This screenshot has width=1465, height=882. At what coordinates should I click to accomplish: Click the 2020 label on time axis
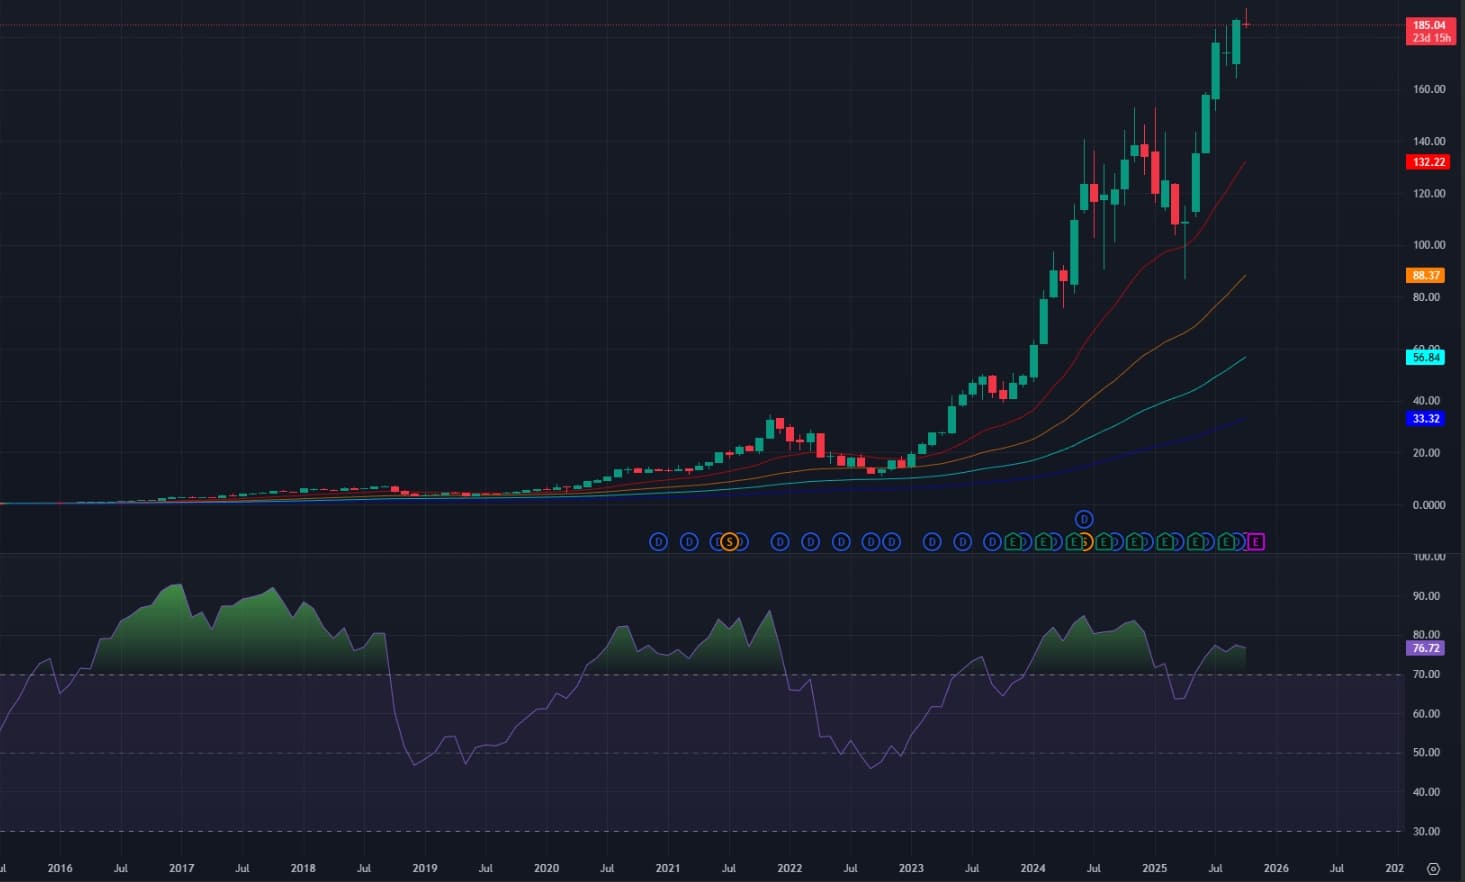[x=546, y=868]
